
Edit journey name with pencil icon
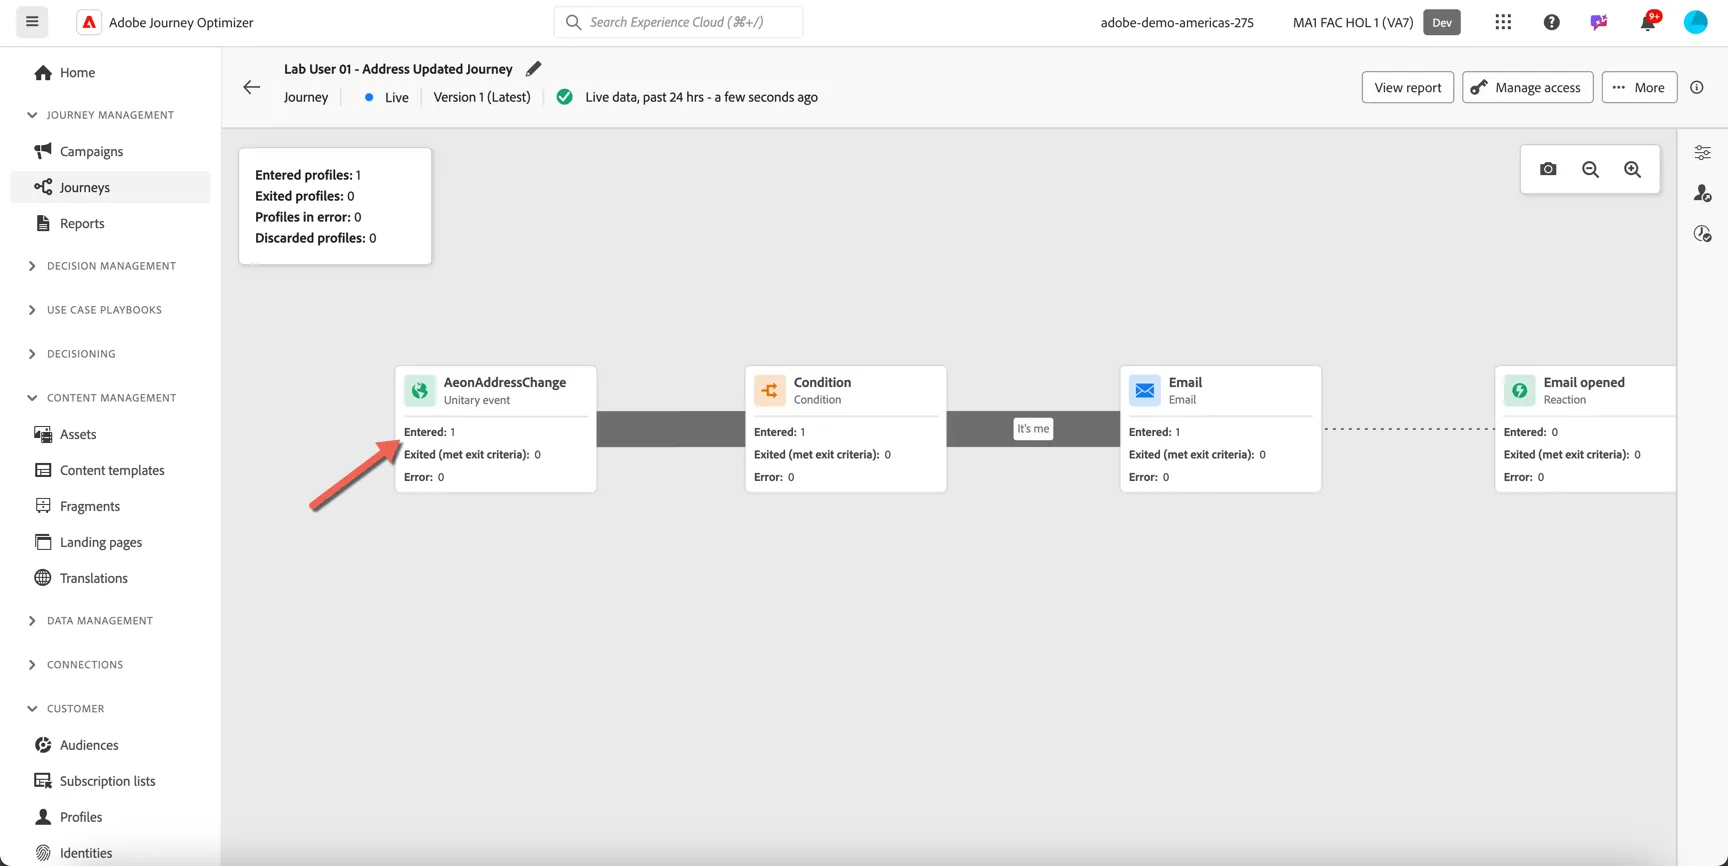coord(533,69)
